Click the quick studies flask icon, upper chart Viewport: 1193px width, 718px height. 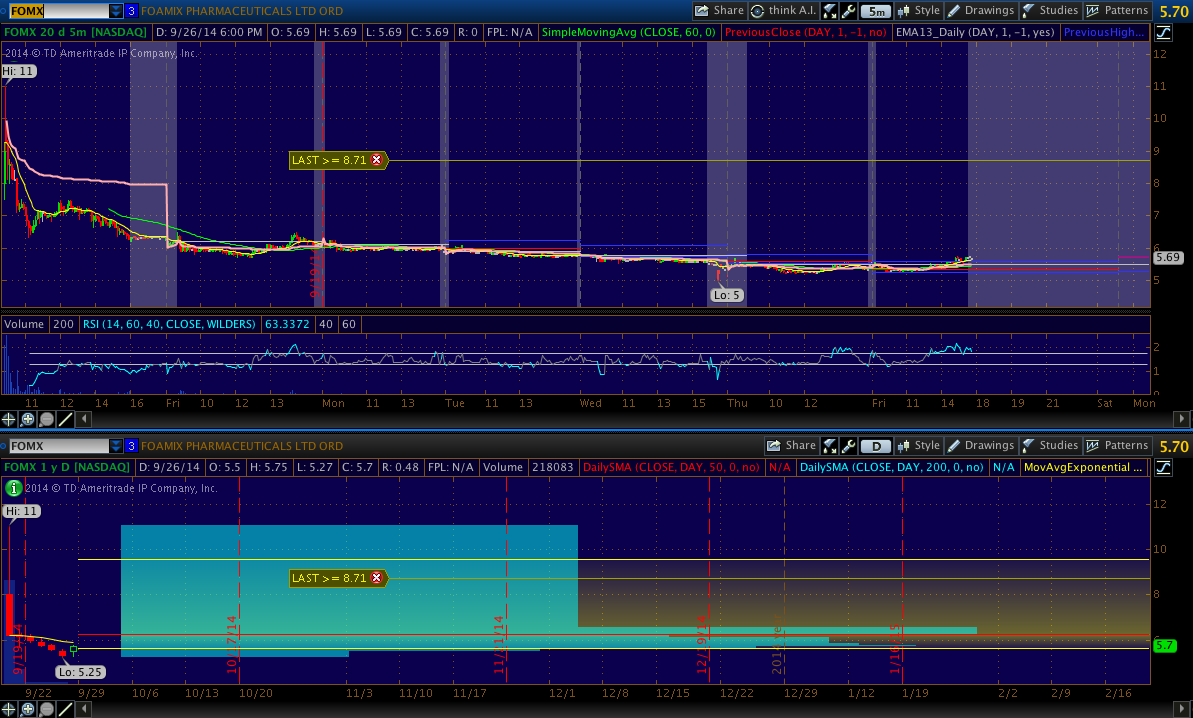point(830,11)
